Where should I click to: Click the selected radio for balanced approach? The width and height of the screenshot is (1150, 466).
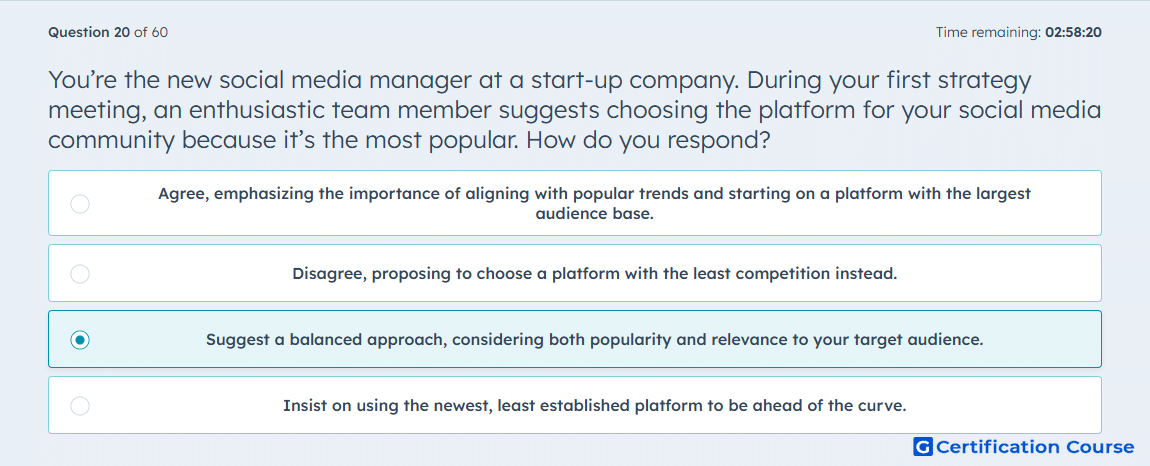coord(80,340)
